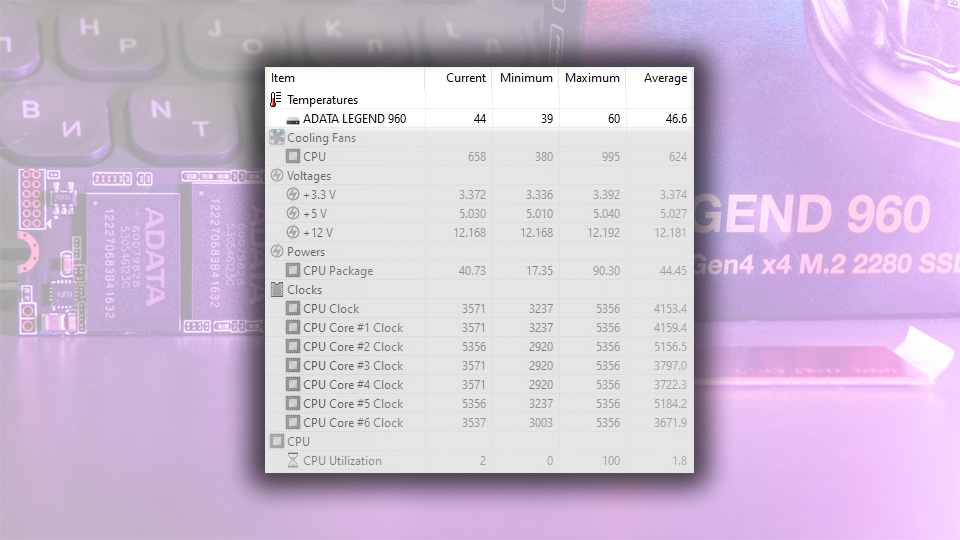Click ADATA current temperature value 44
The height and width of the screenshot is (540, 960).
tap(480, 119)
